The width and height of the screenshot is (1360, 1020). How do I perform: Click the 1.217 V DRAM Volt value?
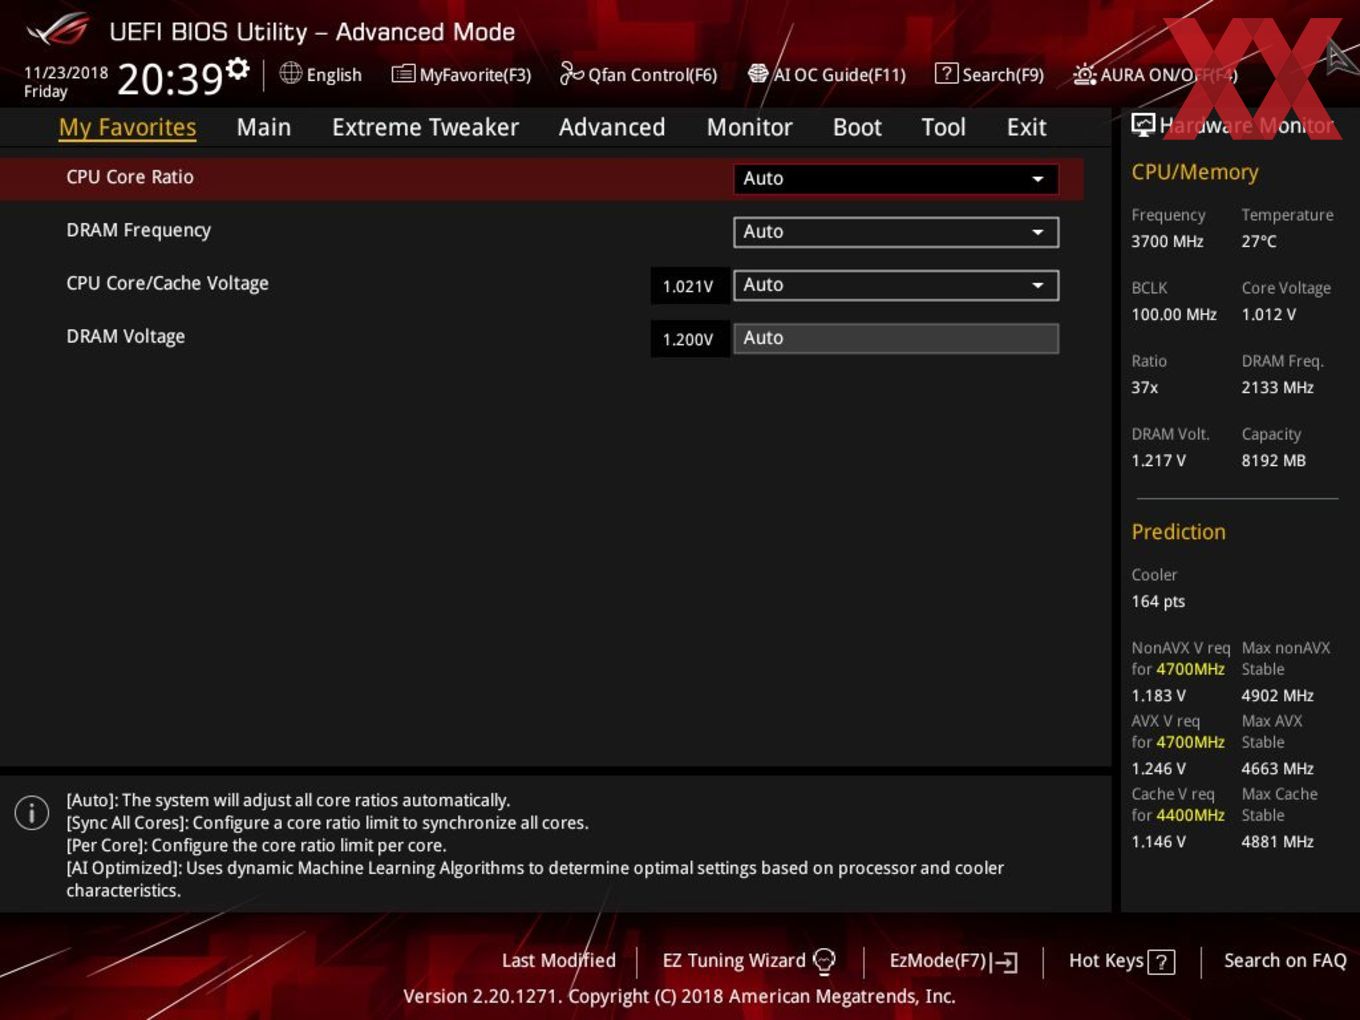point(1158,460)
